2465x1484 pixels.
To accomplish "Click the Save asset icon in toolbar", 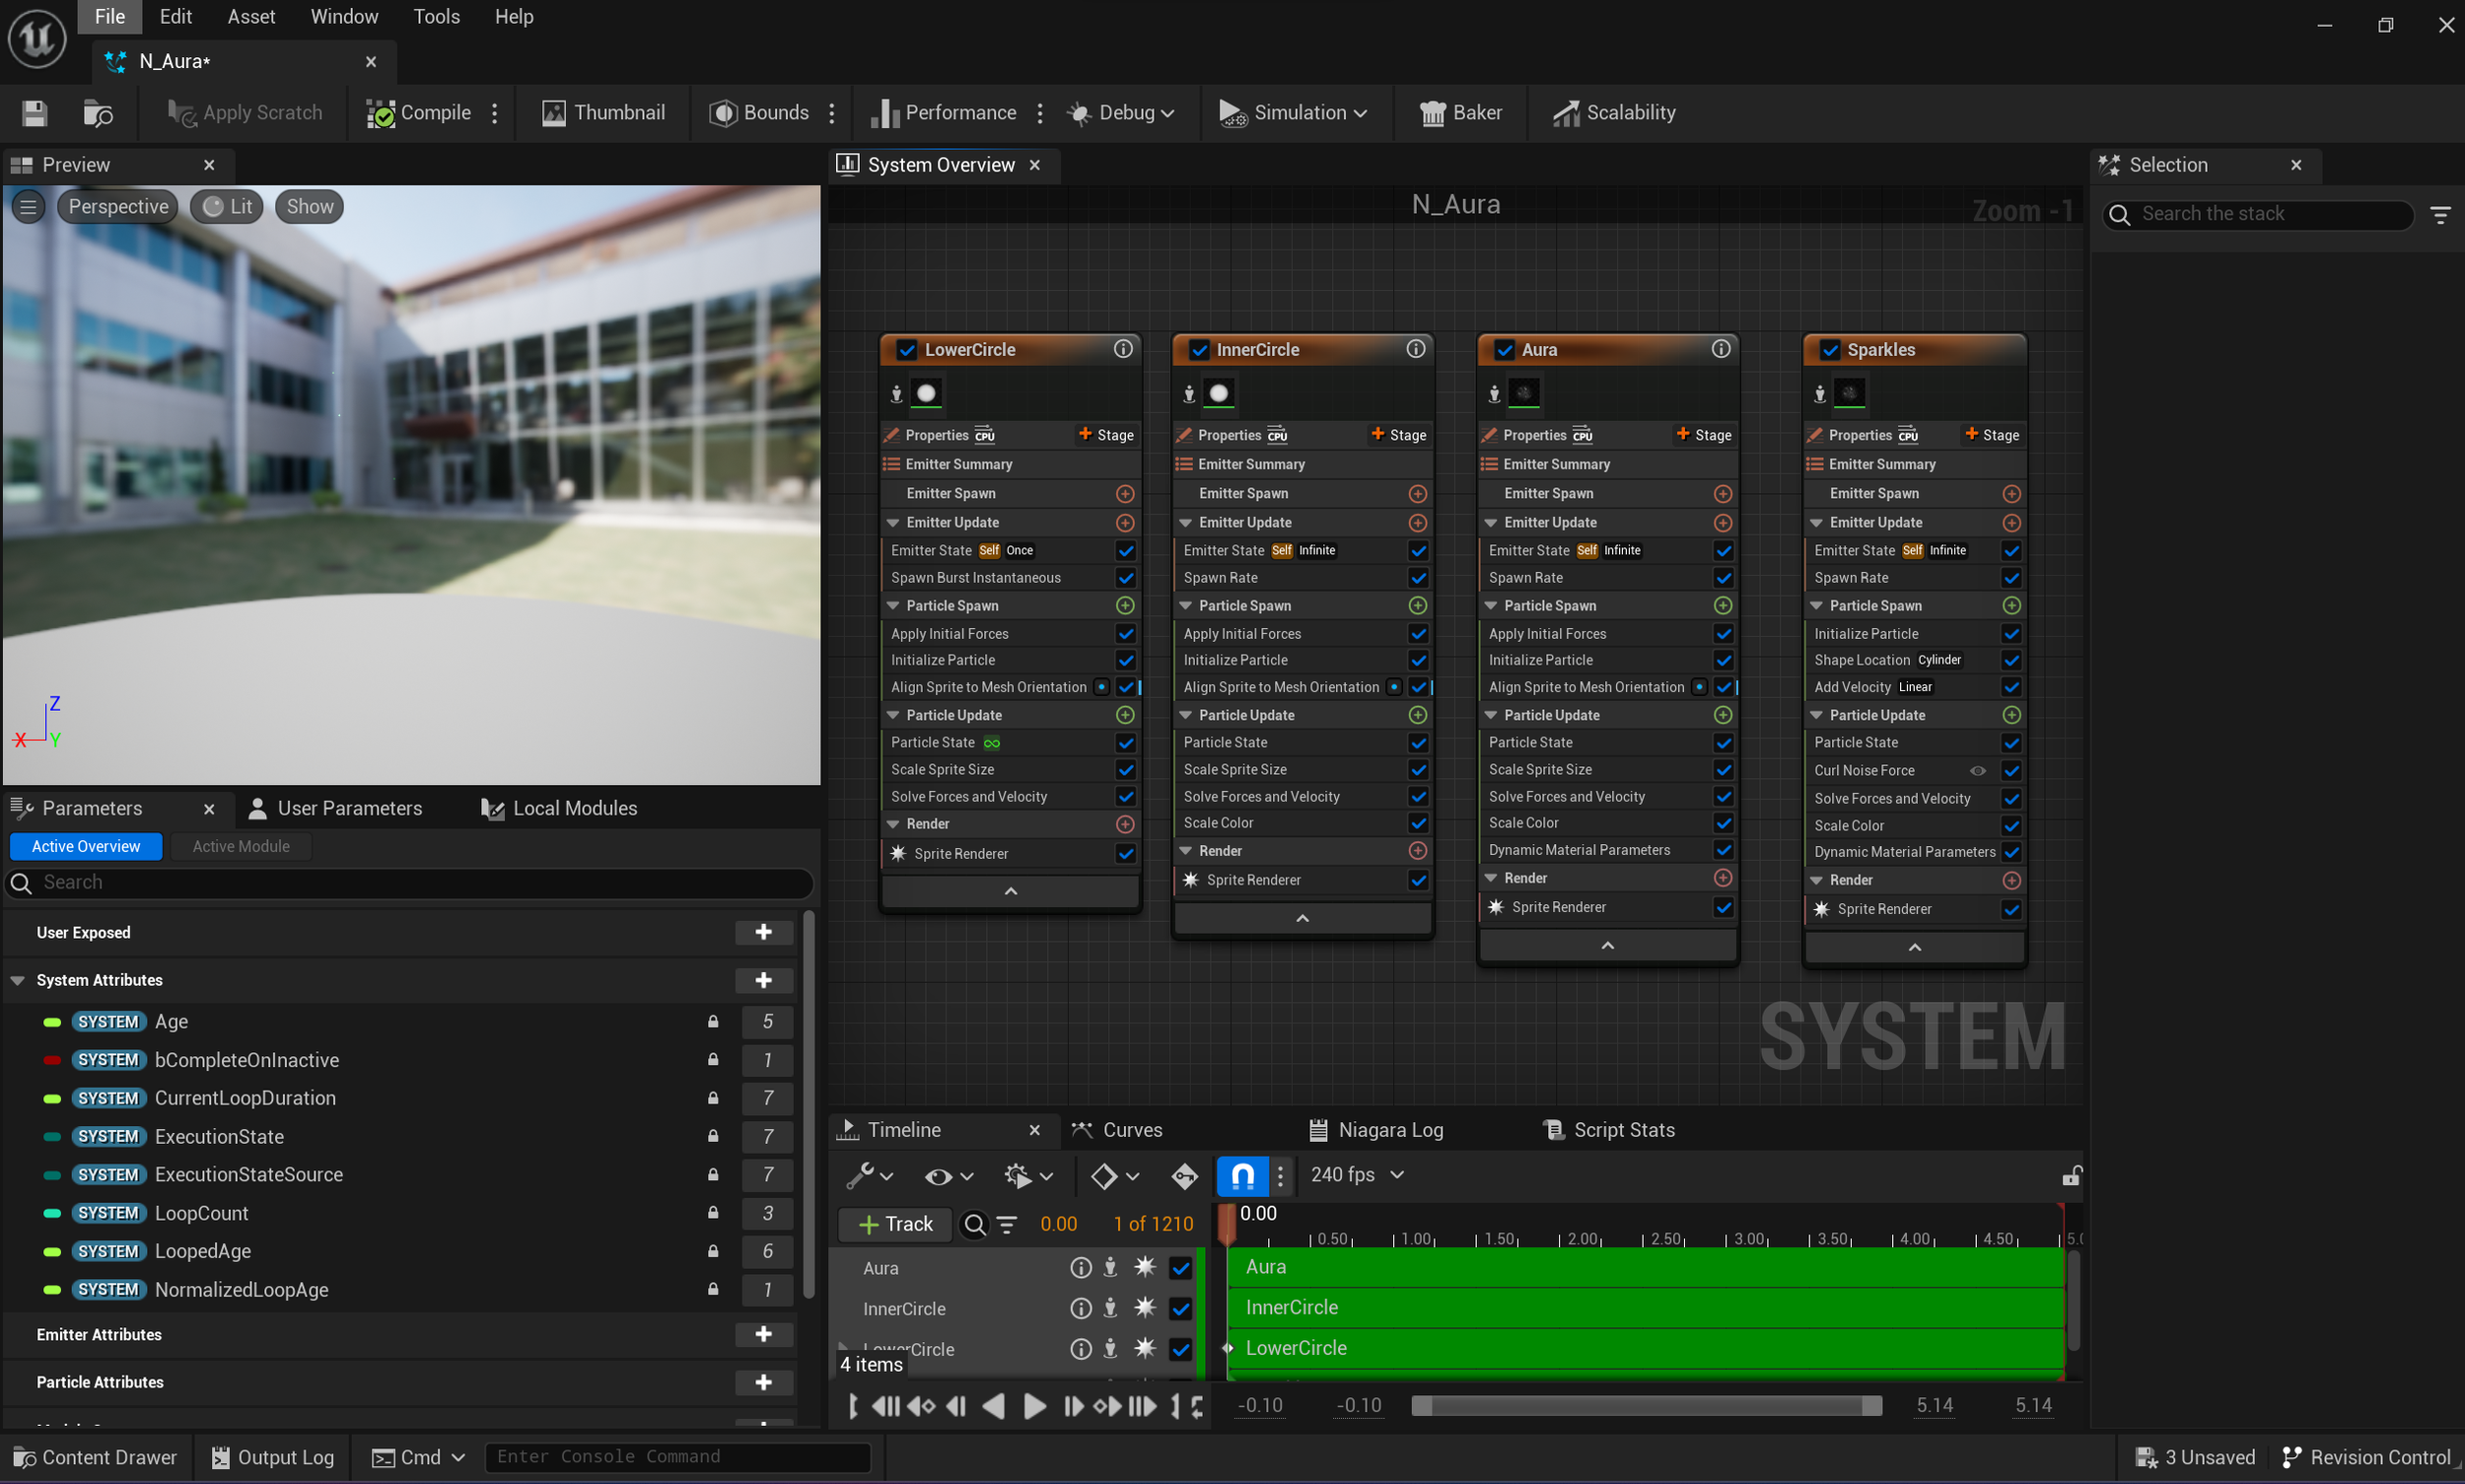I will (35, 113).
